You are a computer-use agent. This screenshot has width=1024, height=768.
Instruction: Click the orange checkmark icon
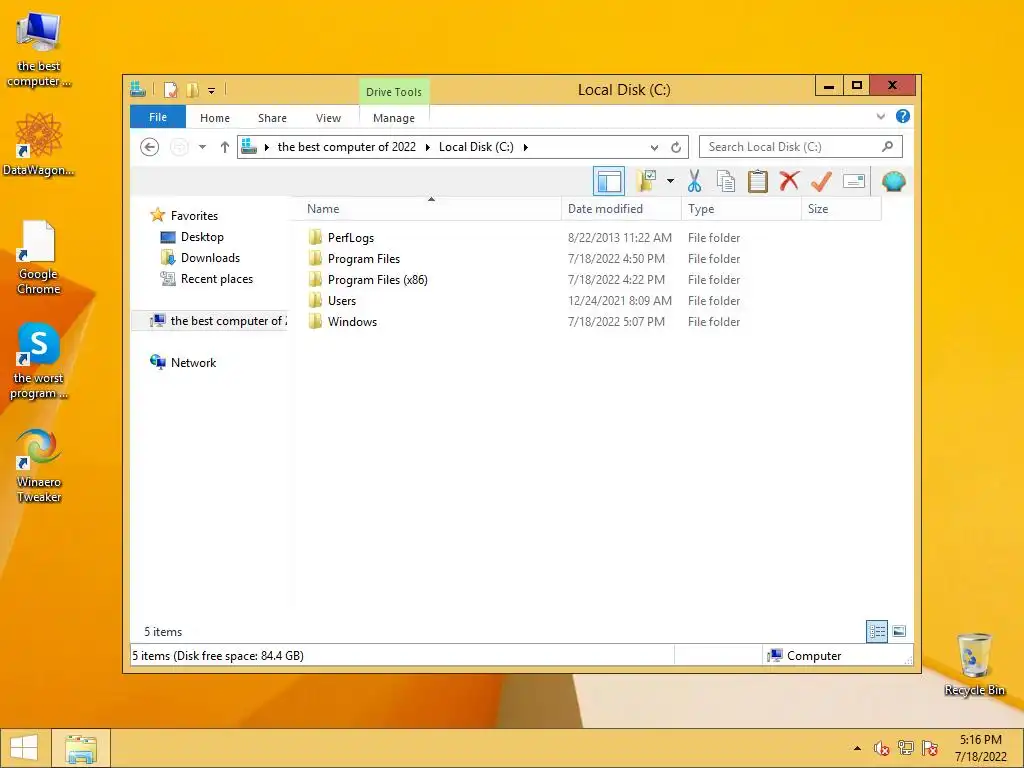point(821,182)
